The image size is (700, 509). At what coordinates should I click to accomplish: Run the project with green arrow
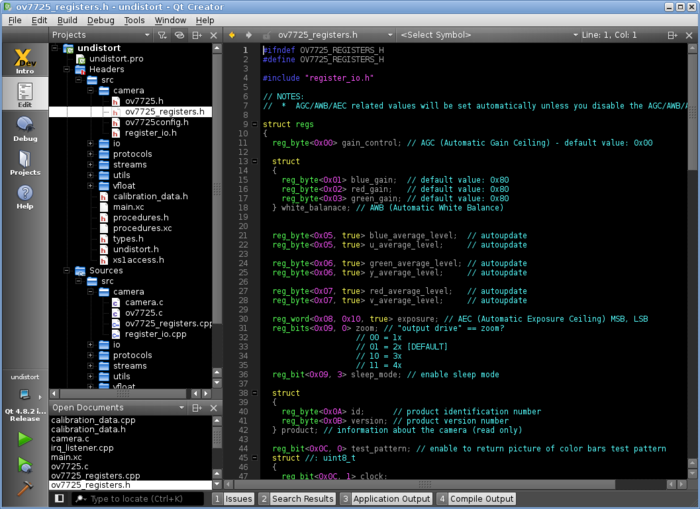click(25, 439)
